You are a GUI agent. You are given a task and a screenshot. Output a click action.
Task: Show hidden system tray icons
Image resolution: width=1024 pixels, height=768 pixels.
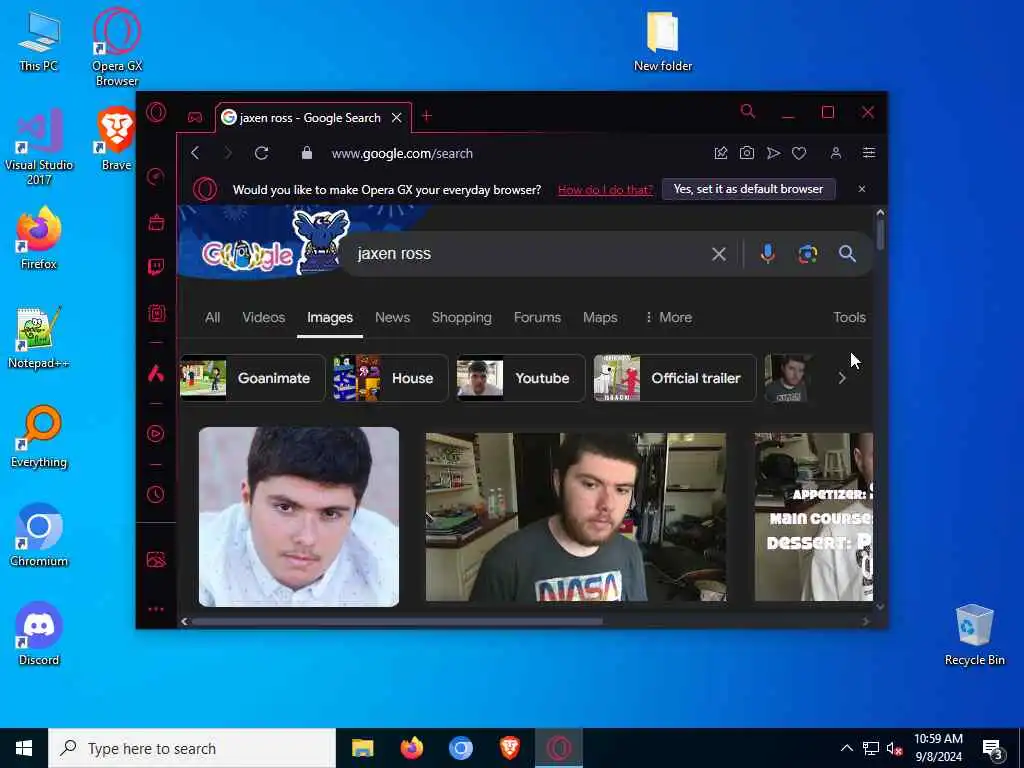[846, 748]
